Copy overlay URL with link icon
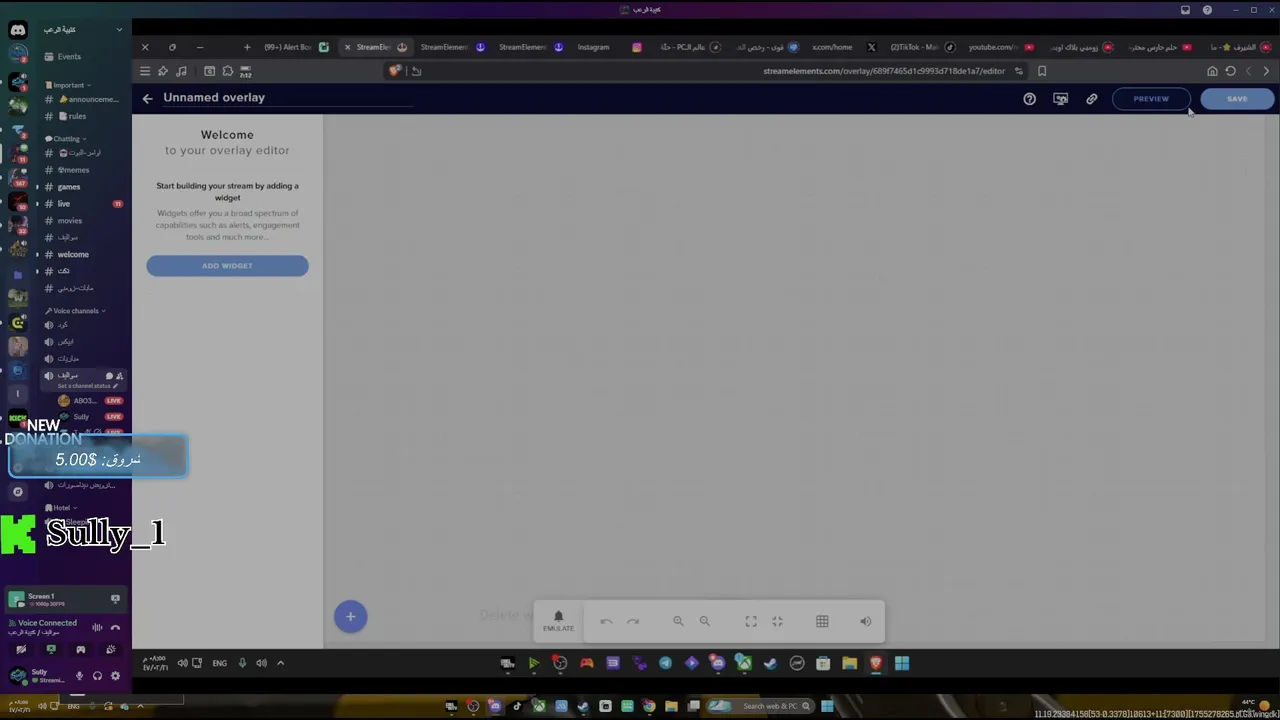The height and width of the screenshot is (720, 1280). pos(1091,99)
